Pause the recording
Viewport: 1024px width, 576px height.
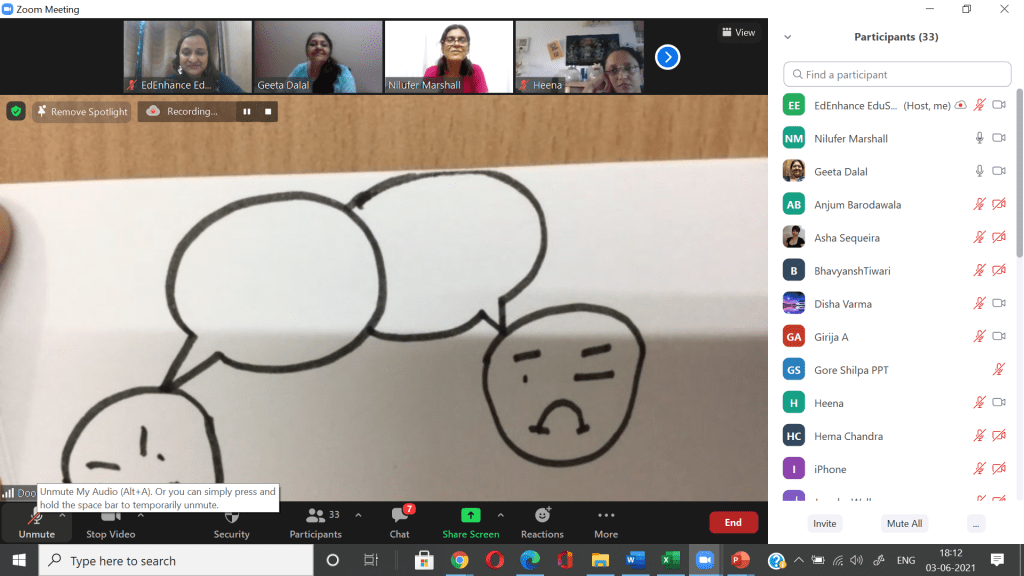246,112
